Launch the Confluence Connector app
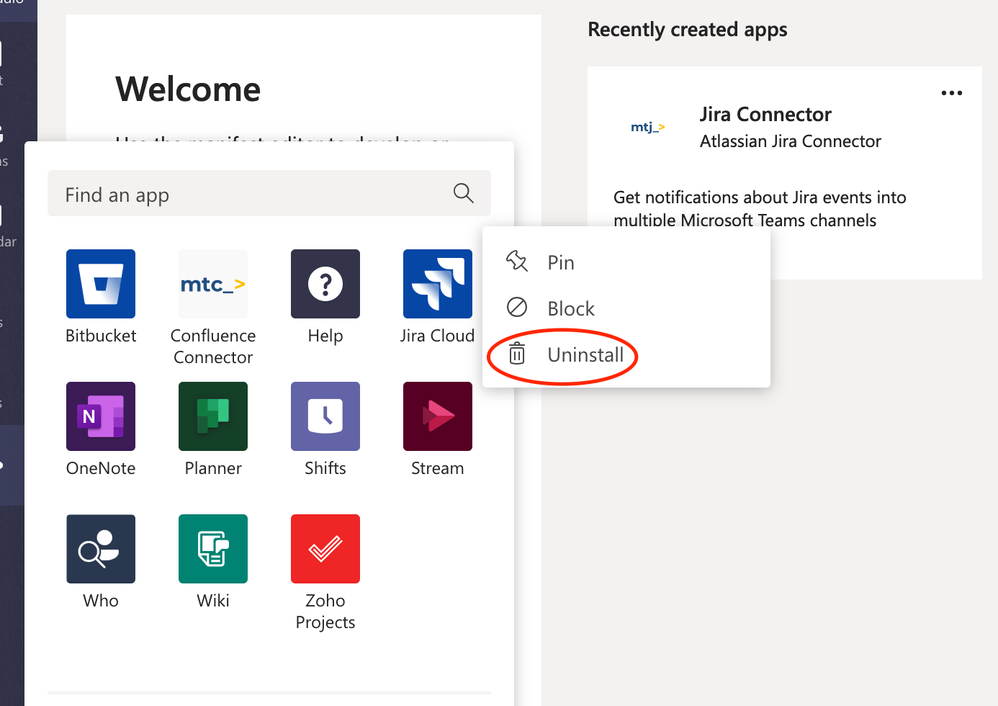The image size is (998, 706). tap(213, 284)
